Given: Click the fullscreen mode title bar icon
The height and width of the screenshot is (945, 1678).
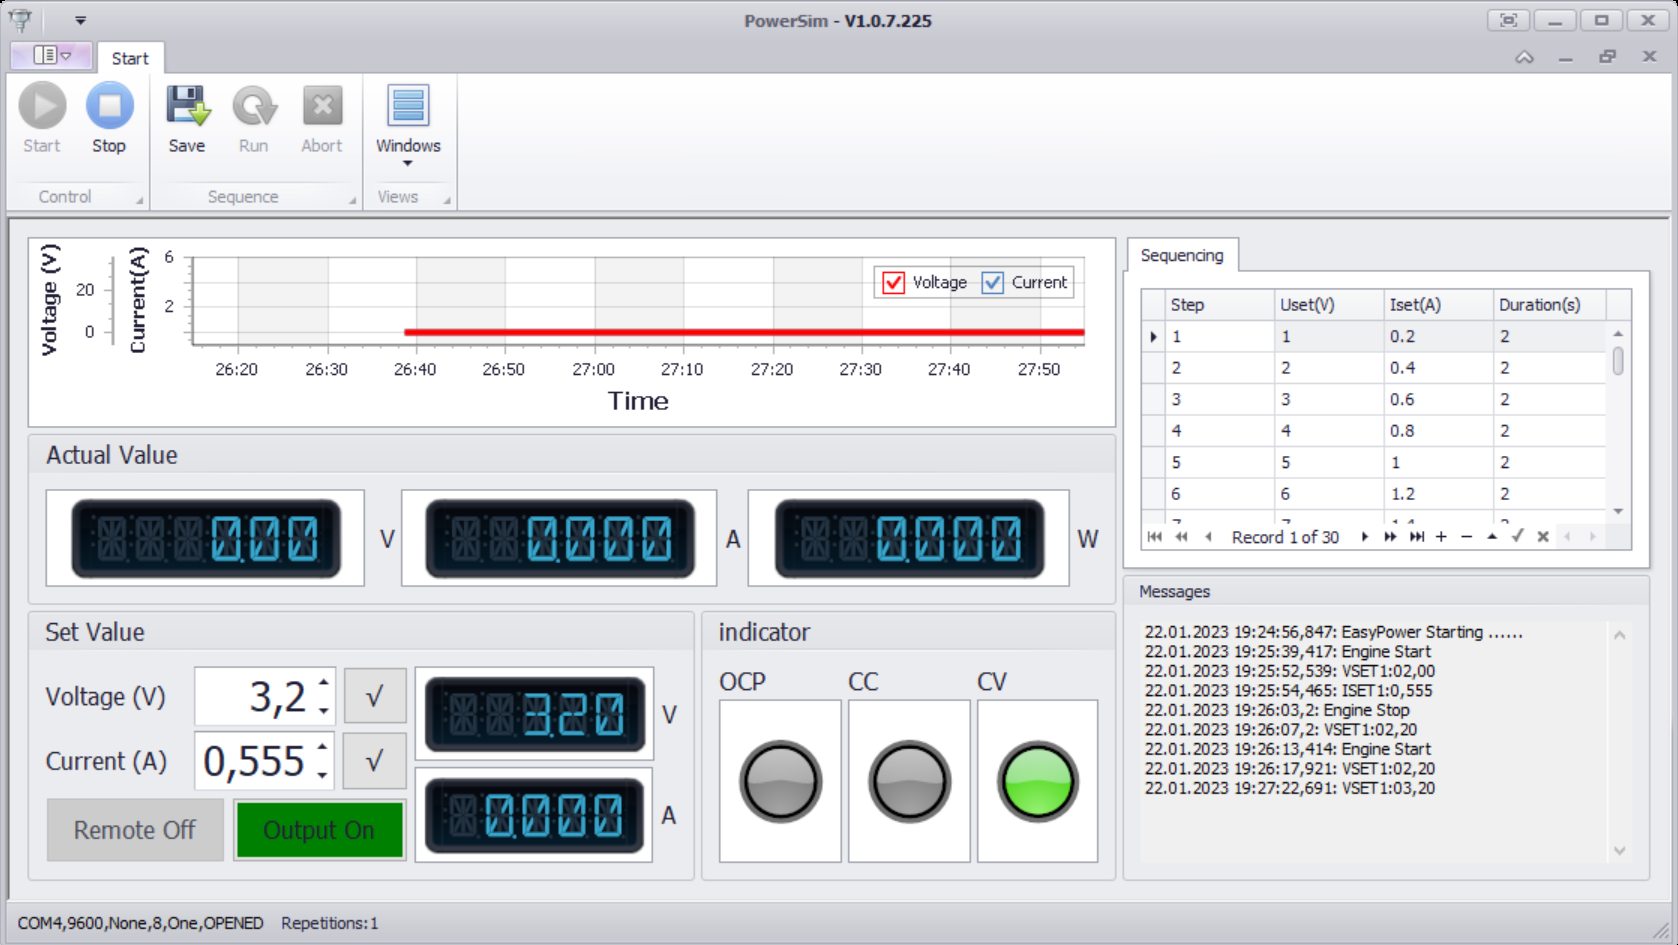Looking at the screenshot, I should [1508, 20].
